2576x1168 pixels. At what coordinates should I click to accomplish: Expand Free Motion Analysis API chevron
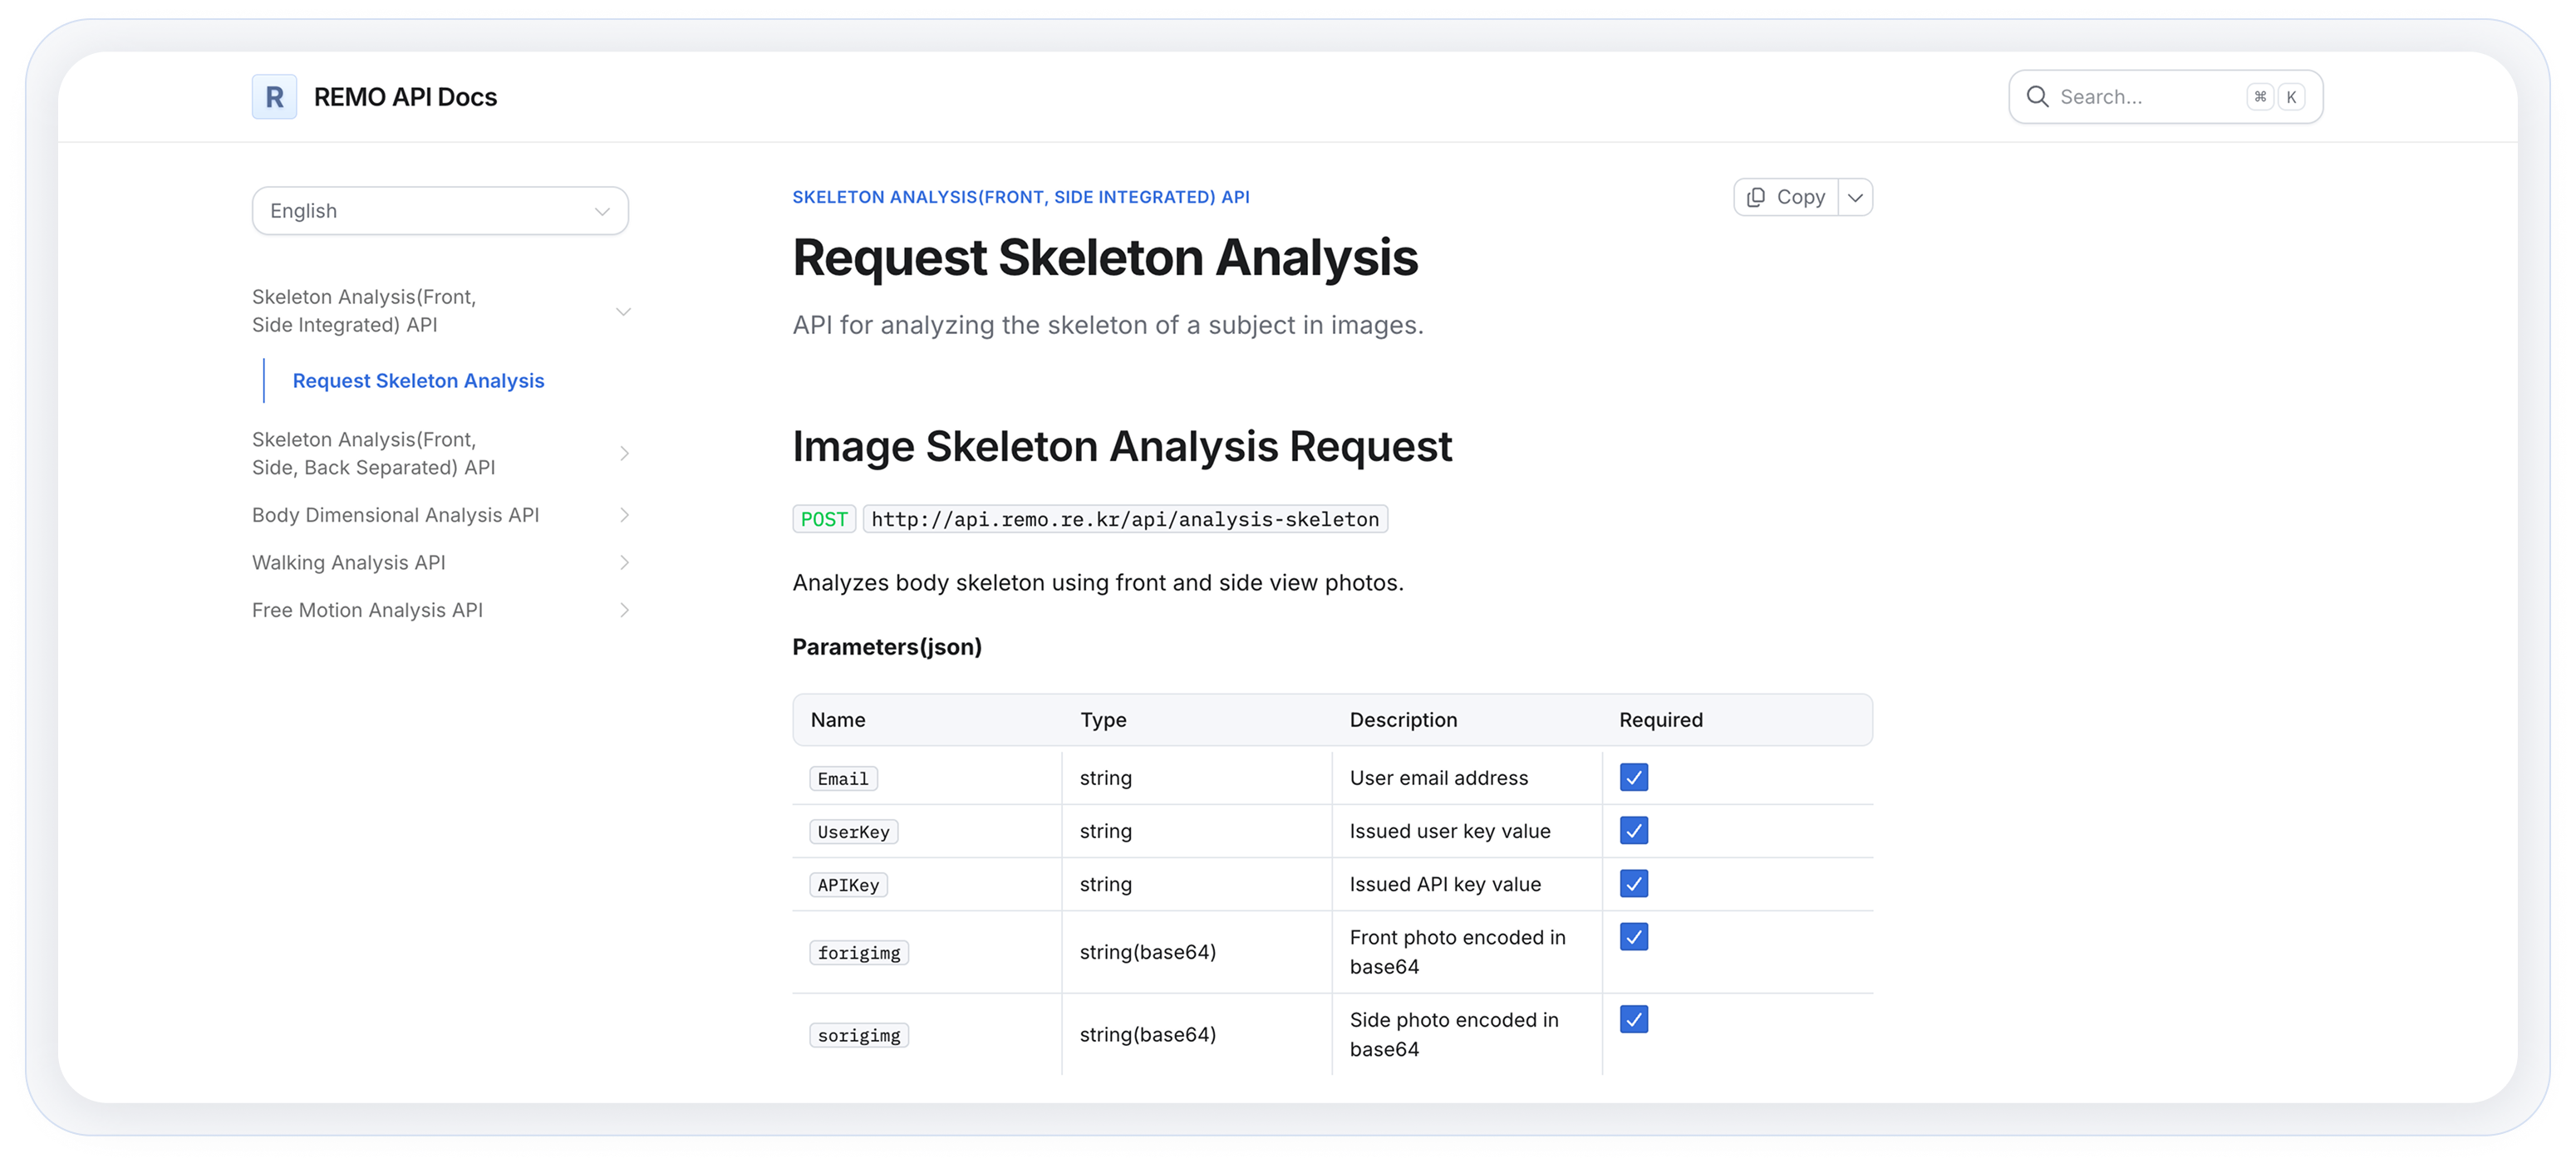coord(624,610)
